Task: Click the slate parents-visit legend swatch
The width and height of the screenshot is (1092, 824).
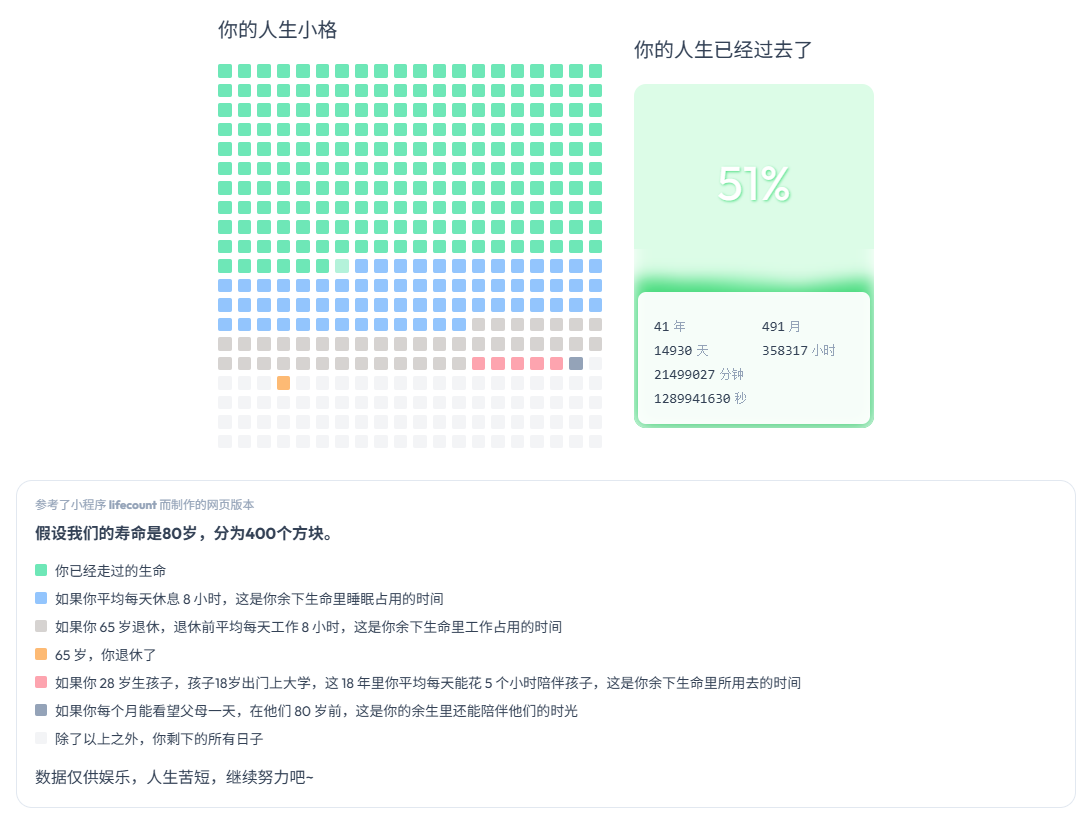Action: [x=41, y=710]
